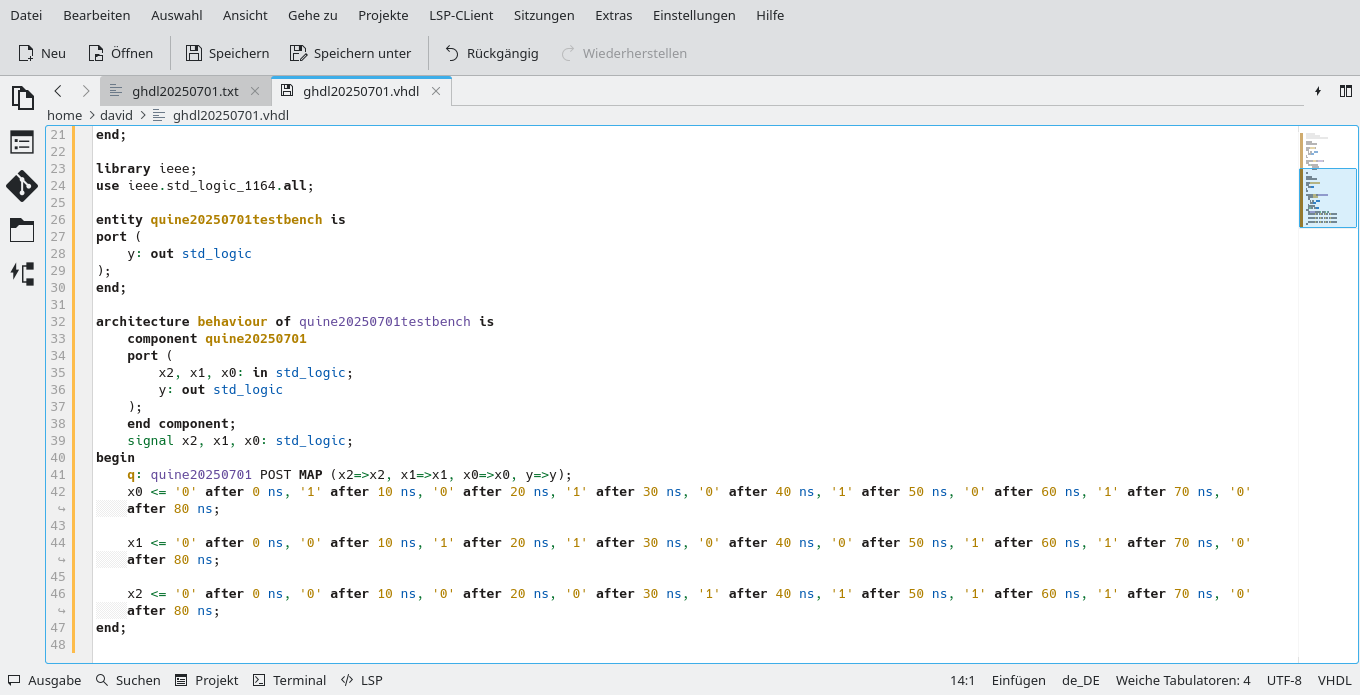Open the Terminal tool view

(289, 680)
